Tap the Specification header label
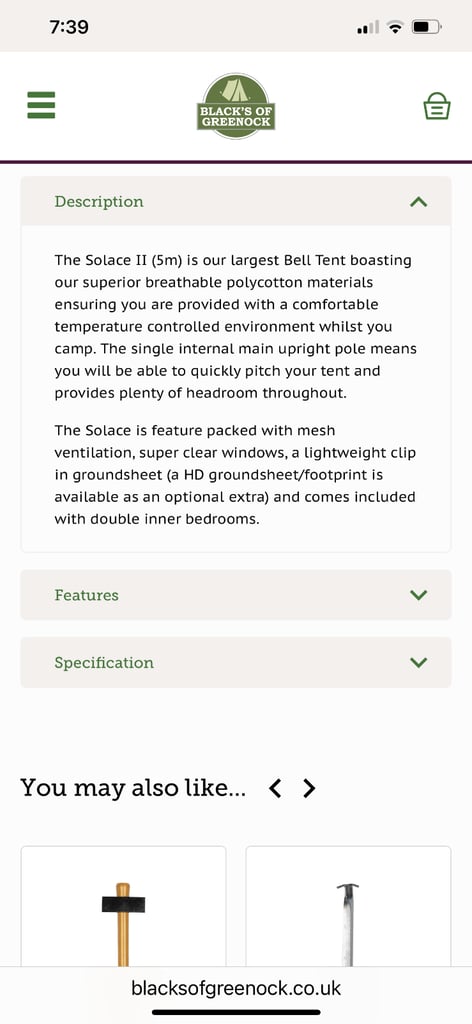 (104, 663)
